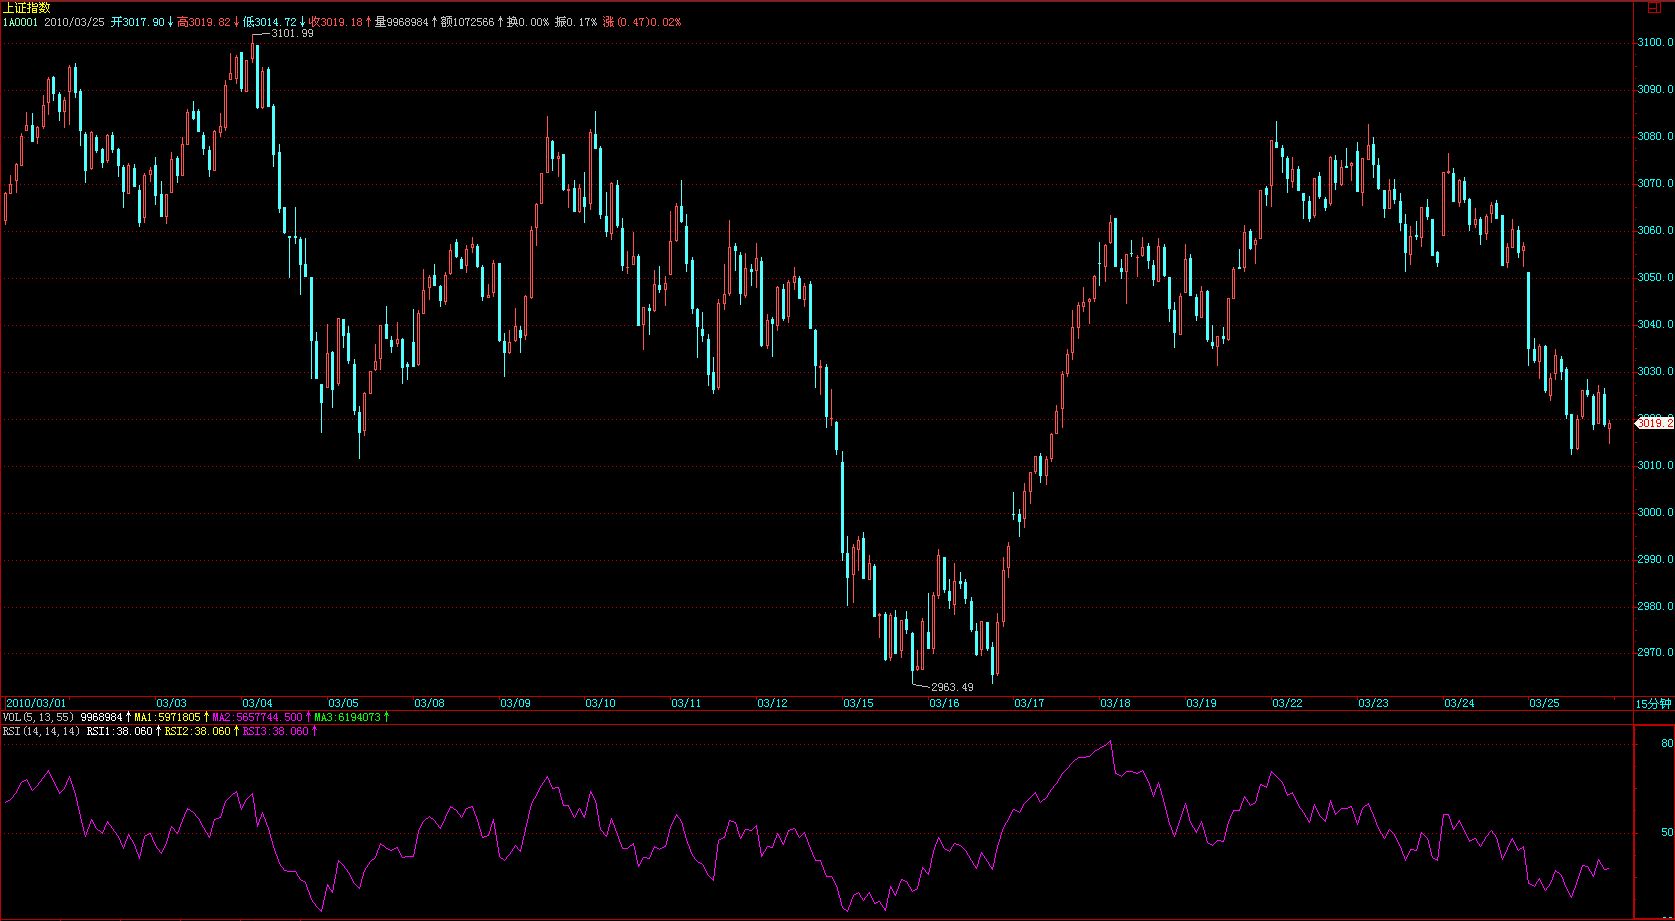The image size is (1675, 921).
Task: Click the 03/24 date on time axis
Action: [x=1459, y=703]
